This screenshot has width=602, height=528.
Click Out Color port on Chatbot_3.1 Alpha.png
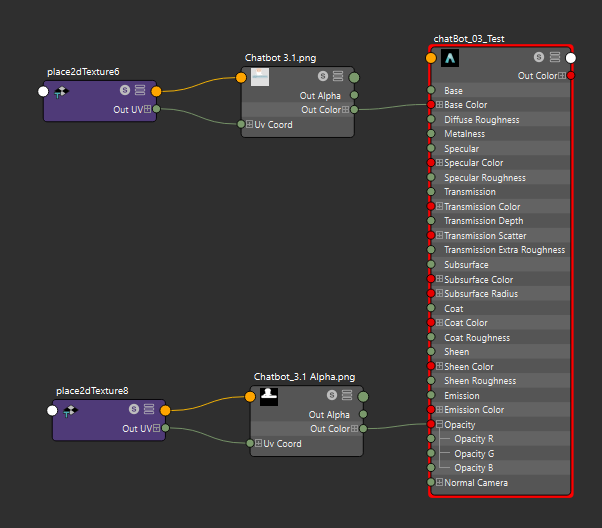click(363, 428)
